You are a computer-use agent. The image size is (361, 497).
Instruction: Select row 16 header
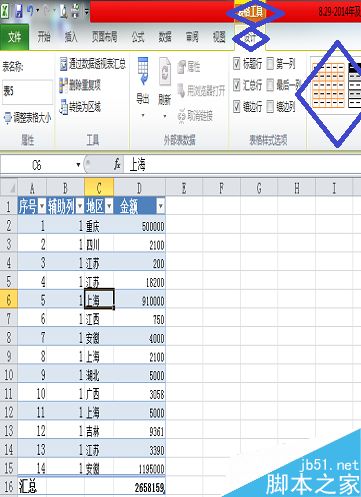[x=9, y=487]
